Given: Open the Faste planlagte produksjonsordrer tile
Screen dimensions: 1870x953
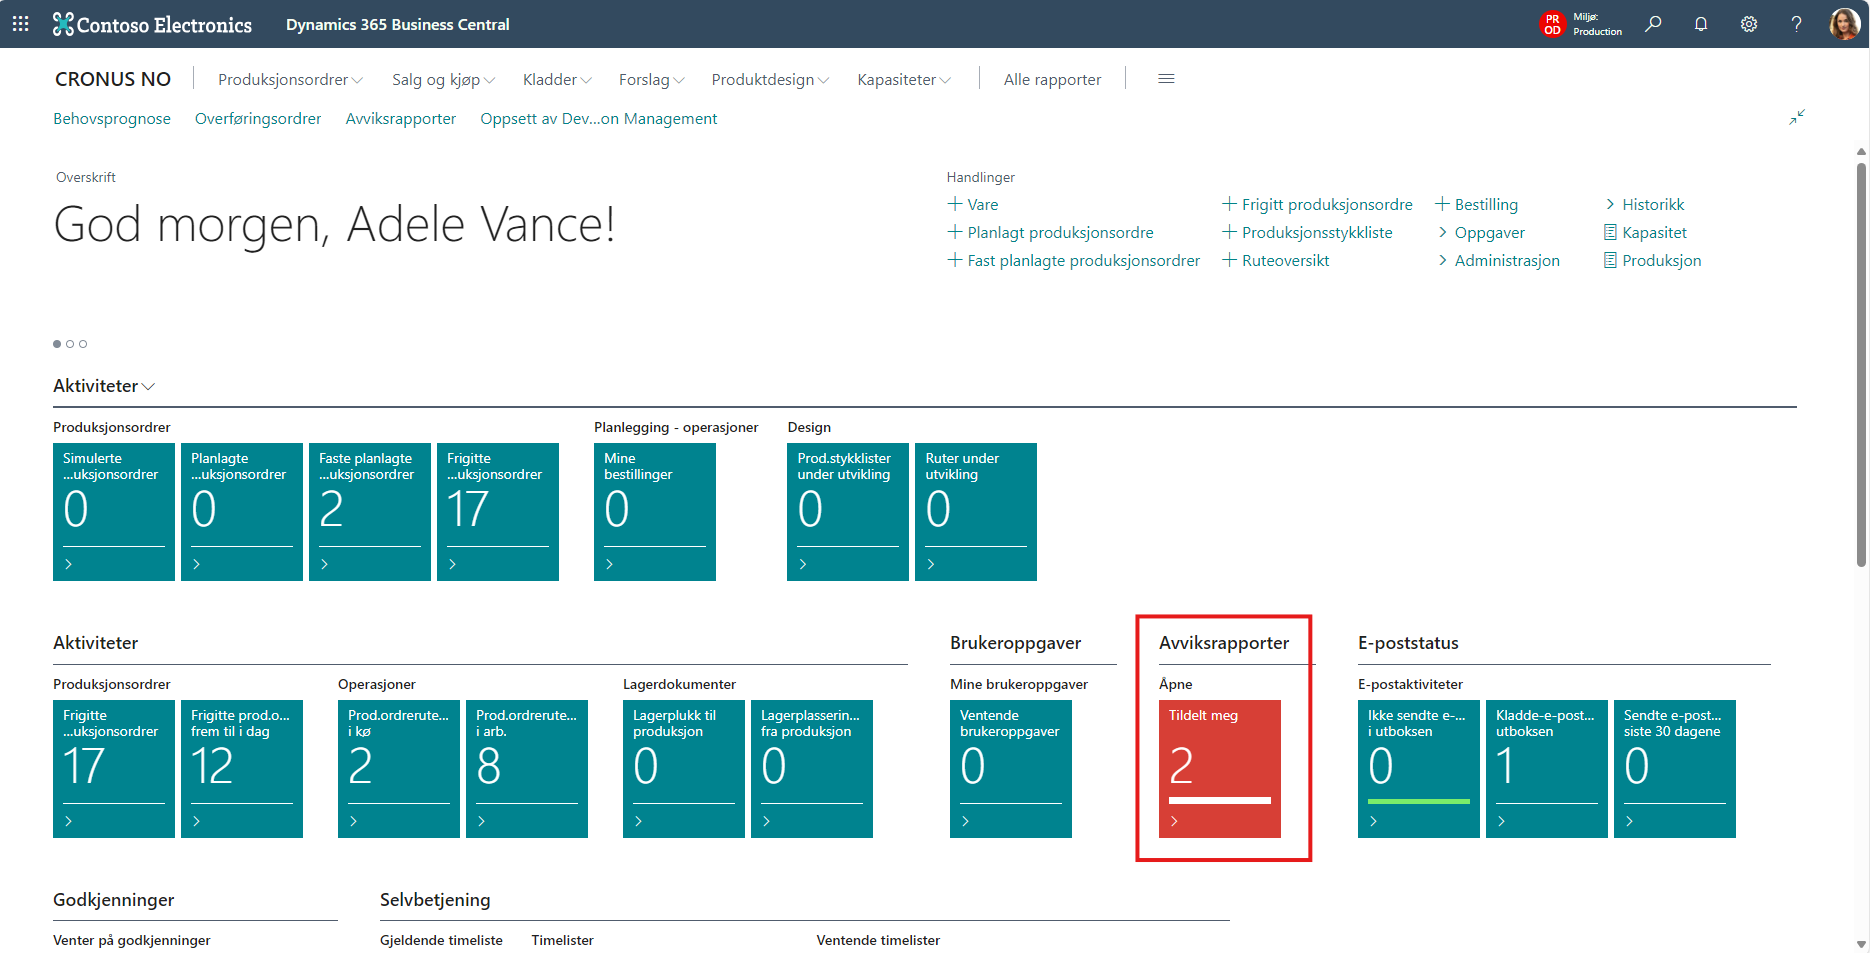Looking at the screenshot, I should click(370, 511).
